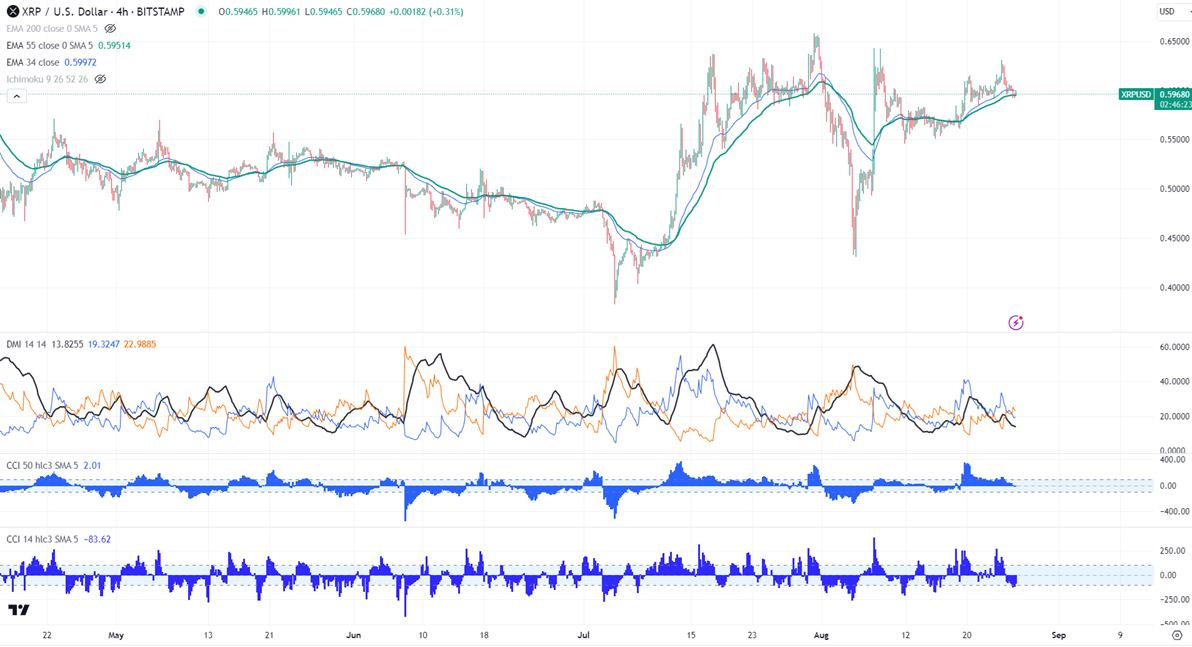Click DMI value 22.9885 in orange
1192x647 pixels.
139,344
